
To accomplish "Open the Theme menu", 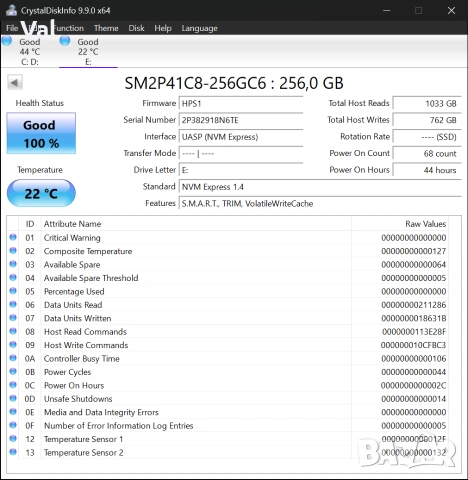I will coord(106,28).
